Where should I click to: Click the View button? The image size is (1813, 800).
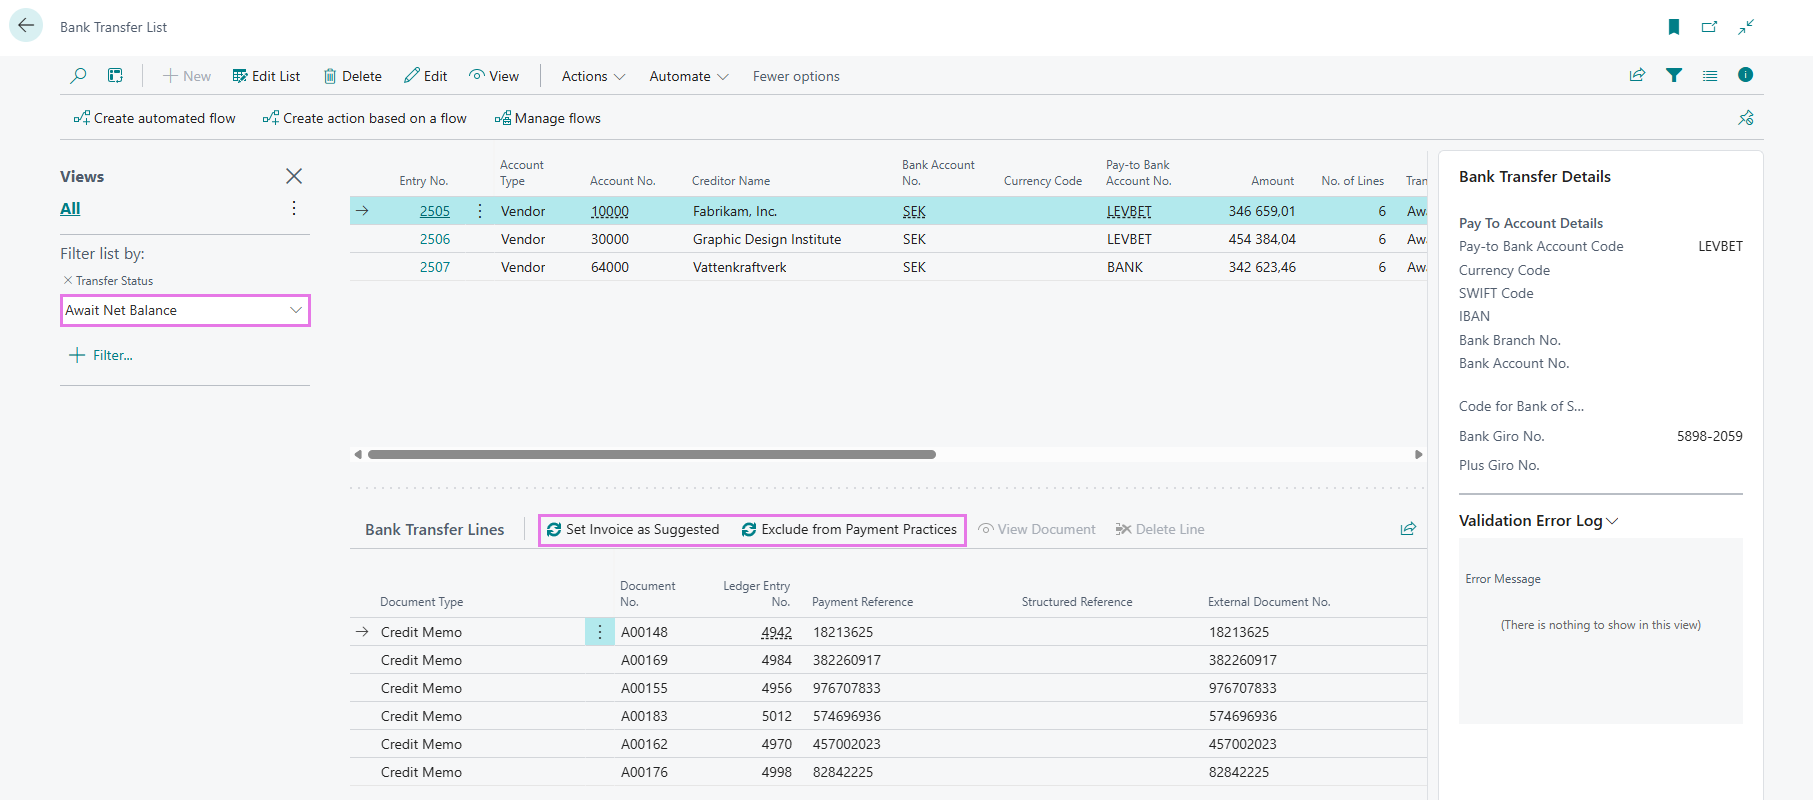494,76
